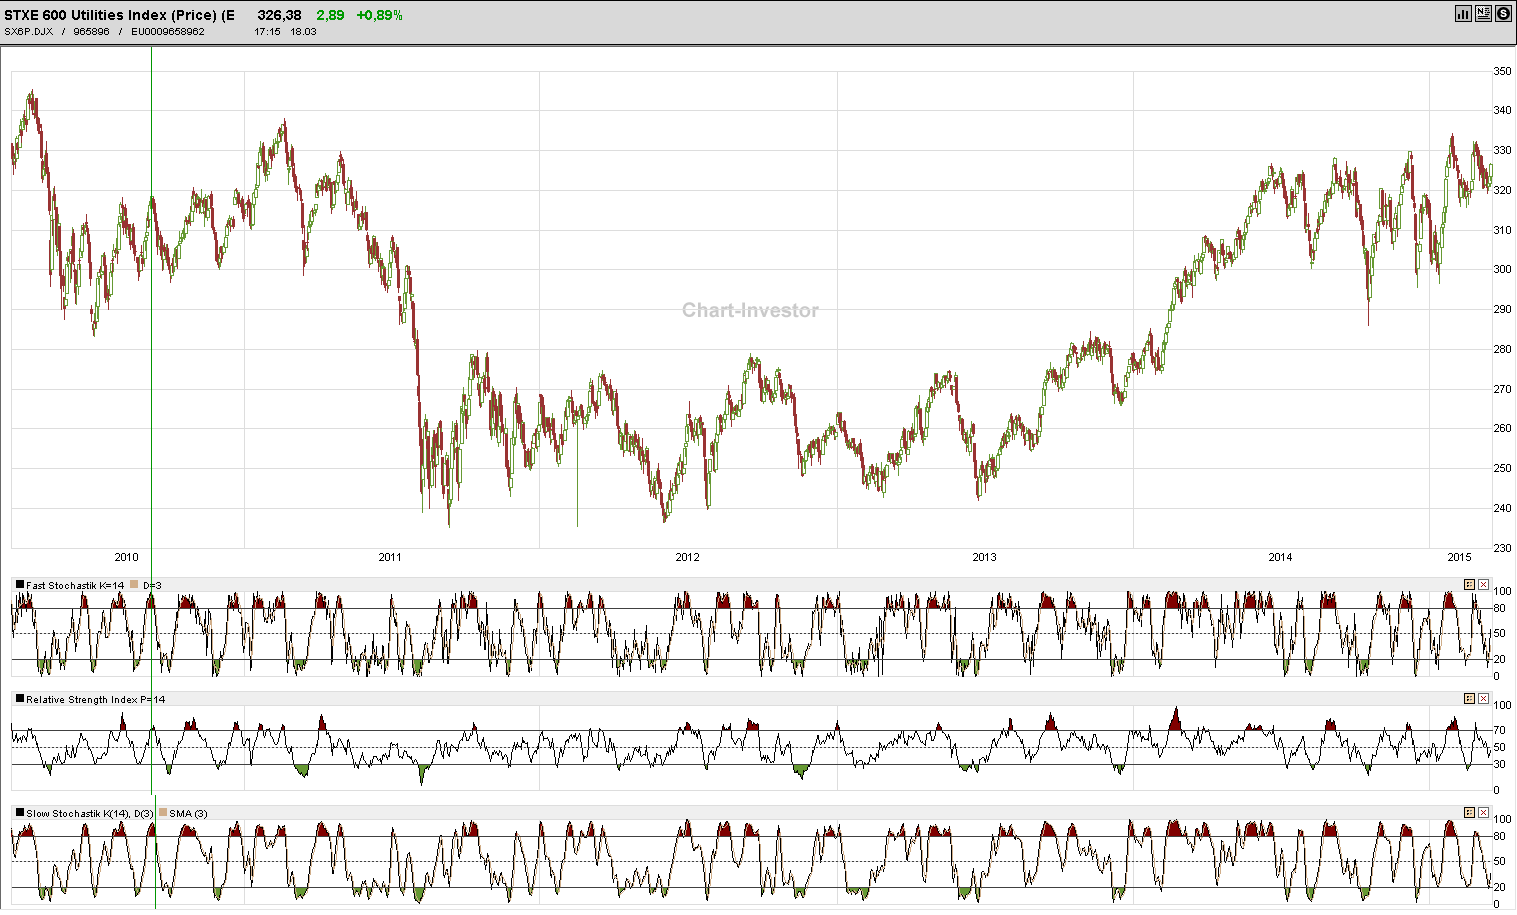The height and width of the screenshot is (915, 1517).
Task: Close the Slow Stochastik indicator
Action: (1484, 813)
